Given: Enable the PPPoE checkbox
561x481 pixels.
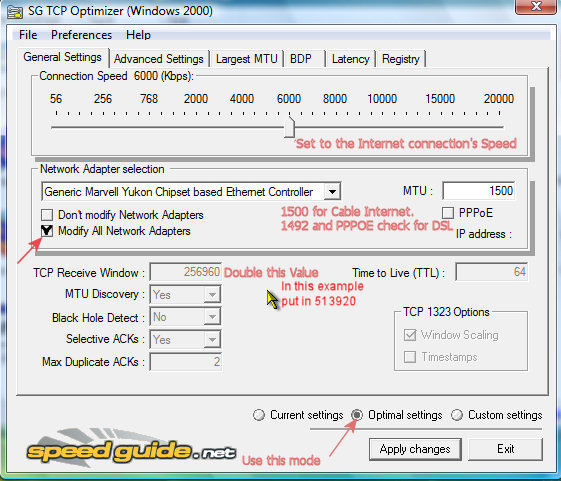Looking at the screenshot, I should (x=448, y=213).
